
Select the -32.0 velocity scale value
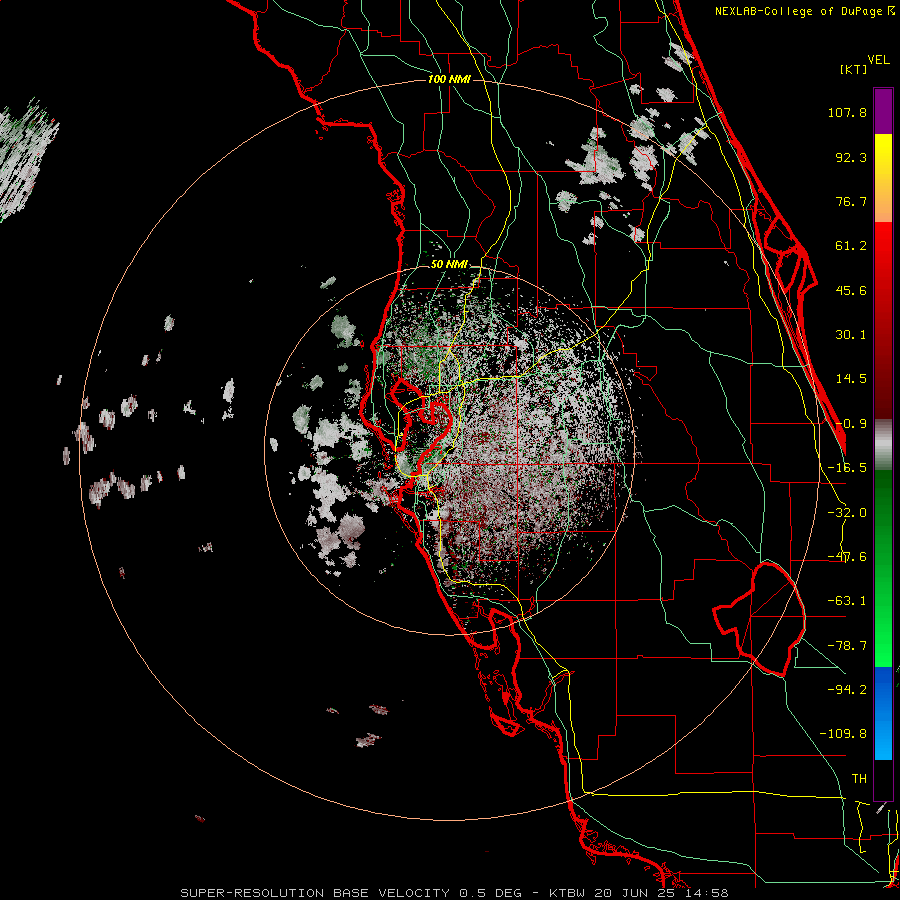tap(847, 513)
